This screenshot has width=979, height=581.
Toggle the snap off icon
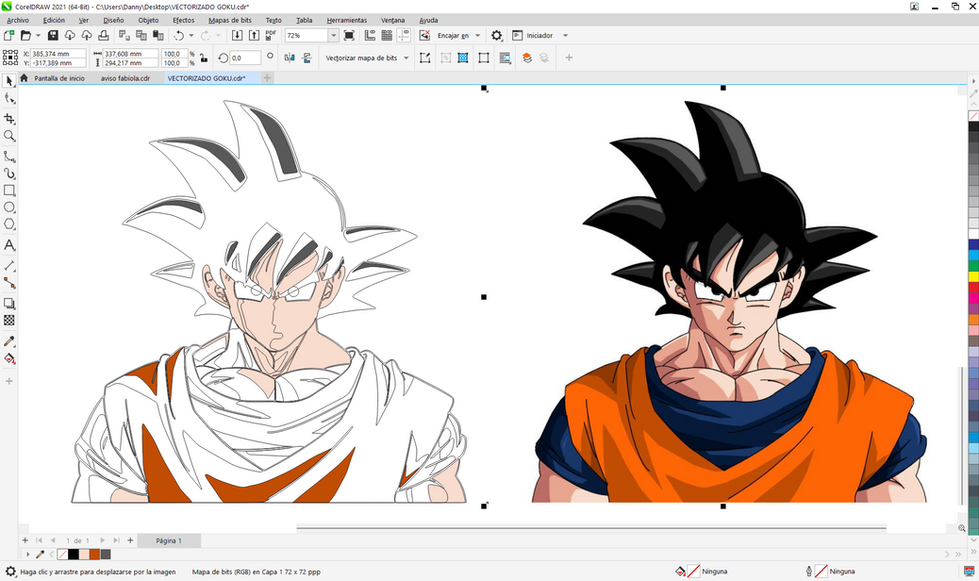click(x=425, y=36)
